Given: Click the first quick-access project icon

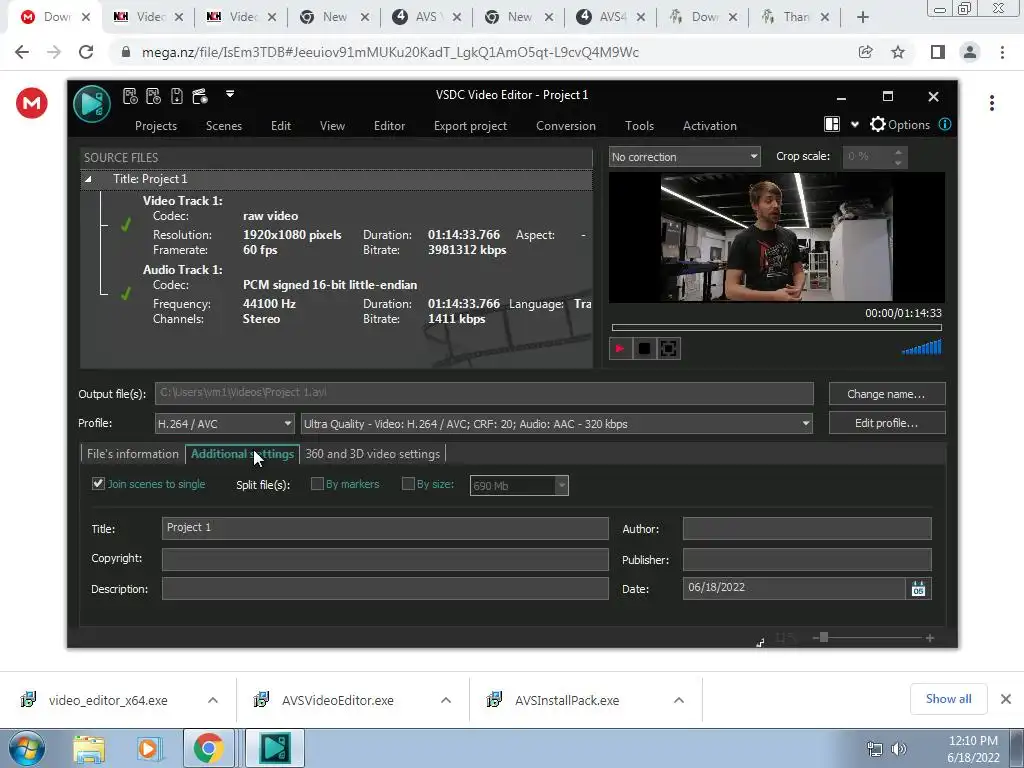Looking at the screenshot, I should (130, 97).
